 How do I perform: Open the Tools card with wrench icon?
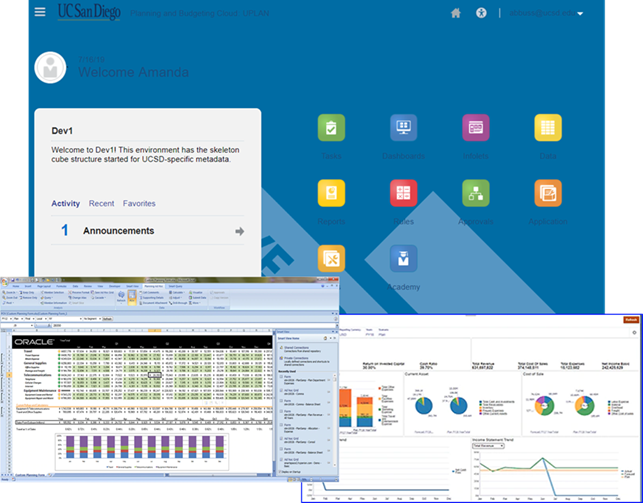pos(331,259)
